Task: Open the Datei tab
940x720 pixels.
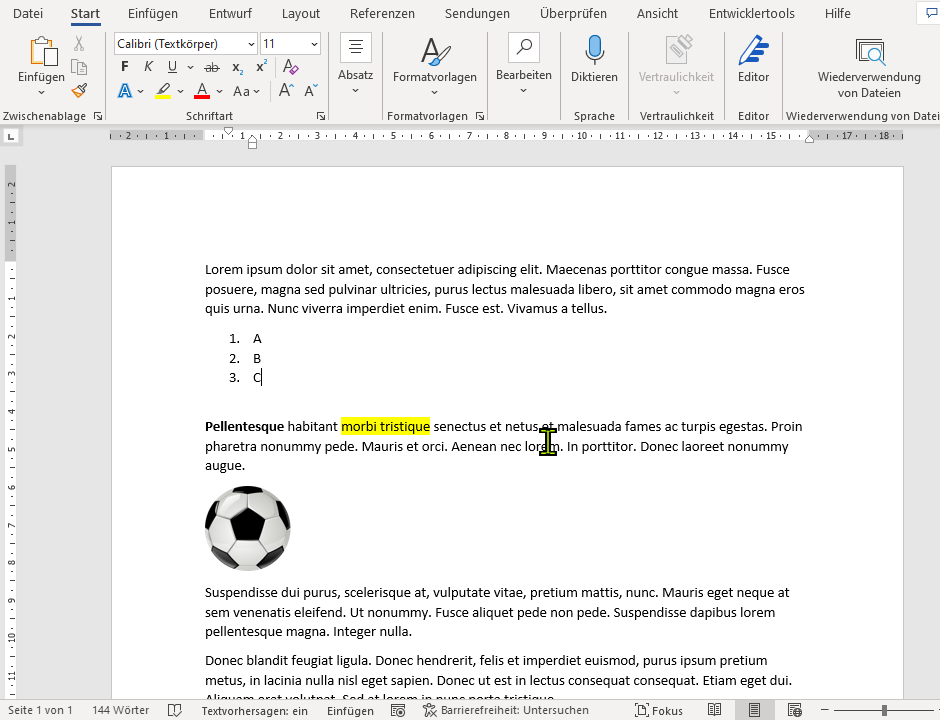Action: [x=28, y=13]
